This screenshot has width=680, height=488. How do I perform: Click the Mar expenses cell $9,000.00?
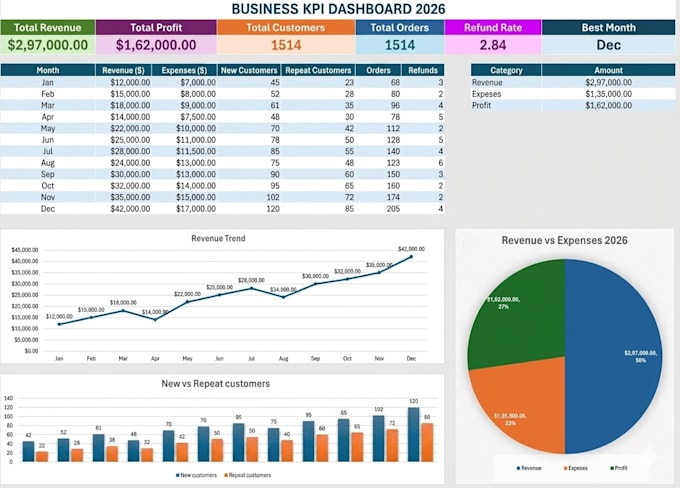[184, 105]
